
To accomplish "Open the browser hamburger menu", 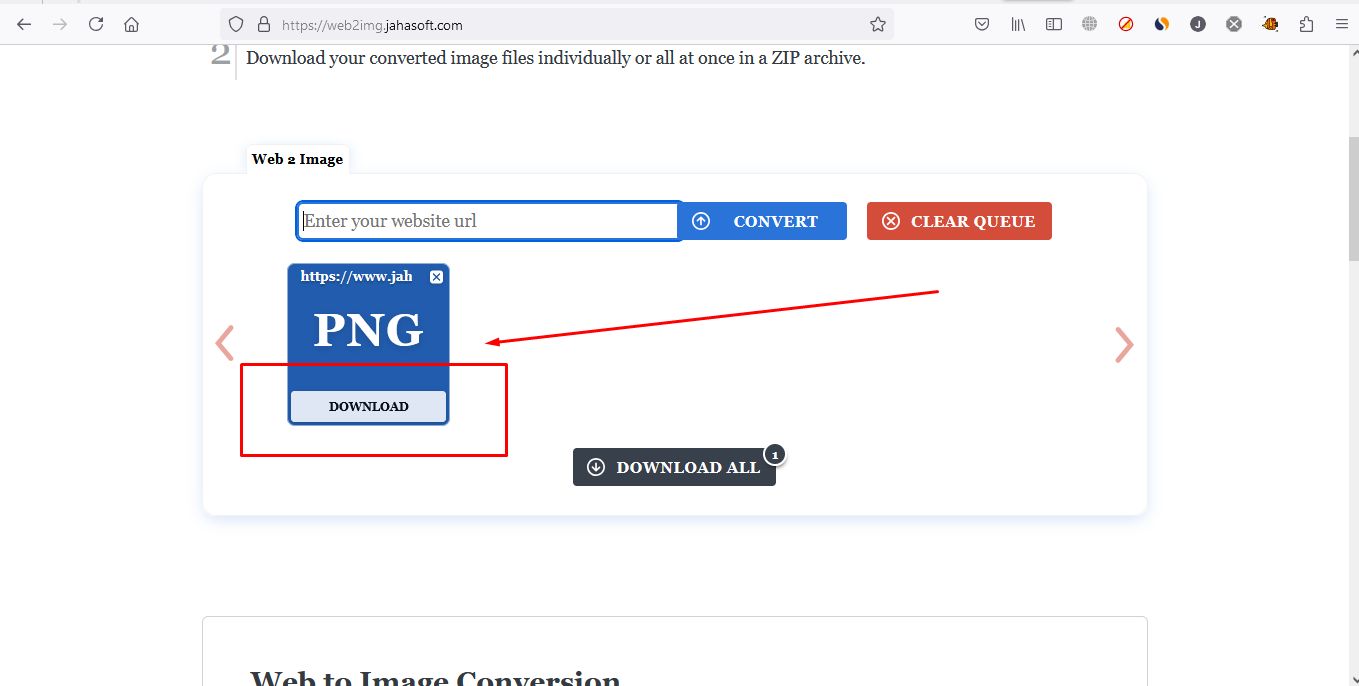I will [1342, 24].
